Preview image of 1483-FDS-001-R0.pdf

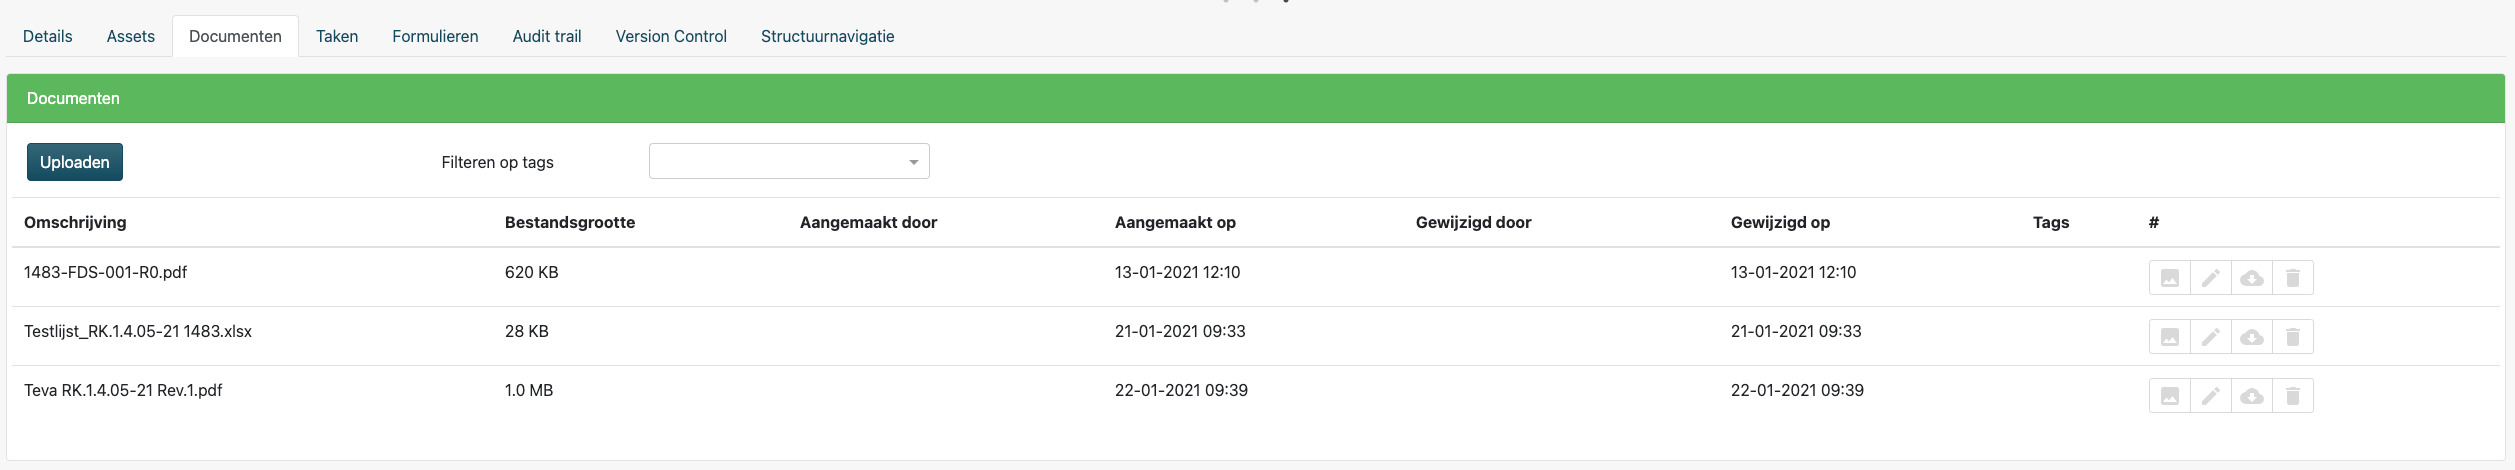click(x=2169, y=278)
